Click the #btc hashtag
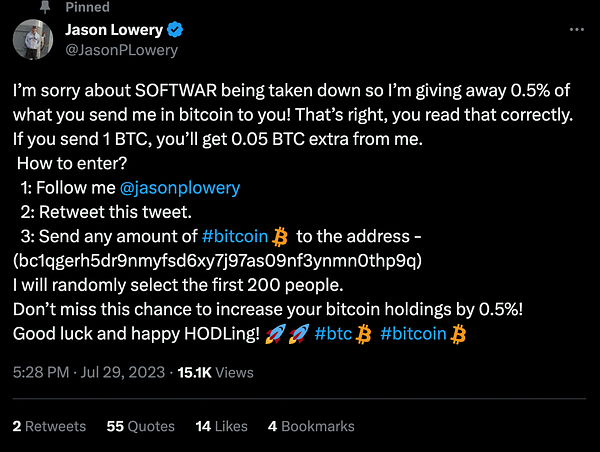 click(333, 335)
